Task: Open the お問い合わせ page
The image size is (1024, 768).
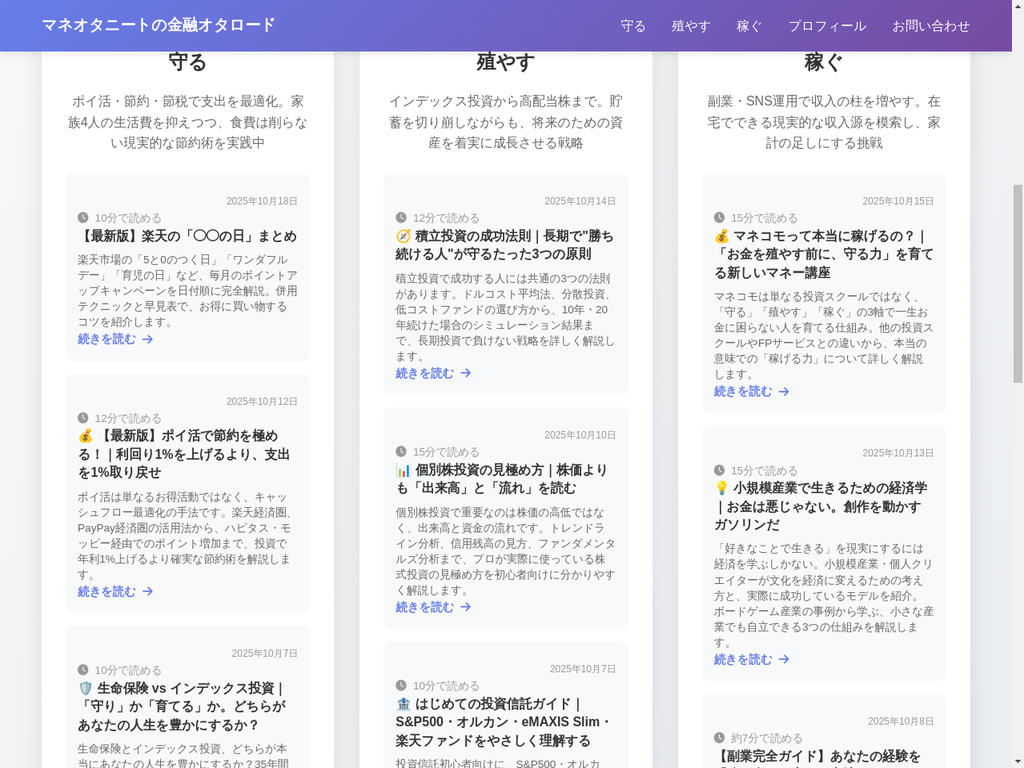Action: tap(930, 26)
